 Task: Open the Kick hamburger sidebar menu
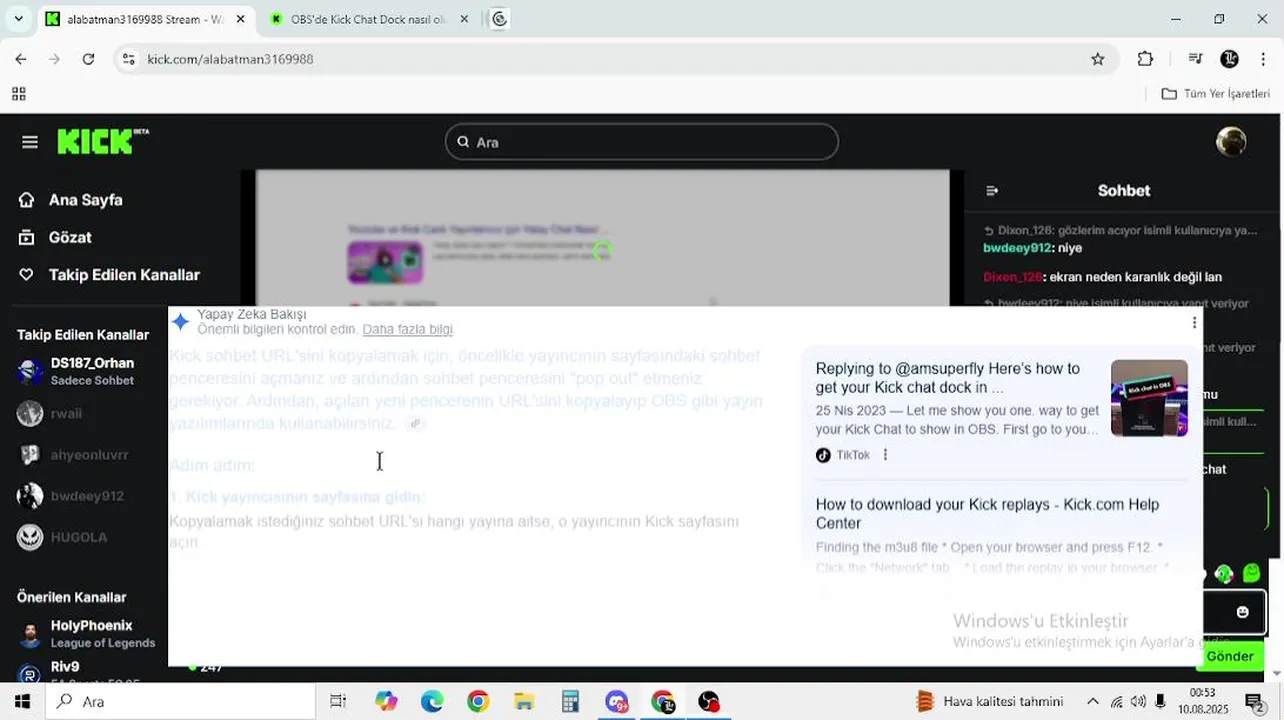click(30, 142)
